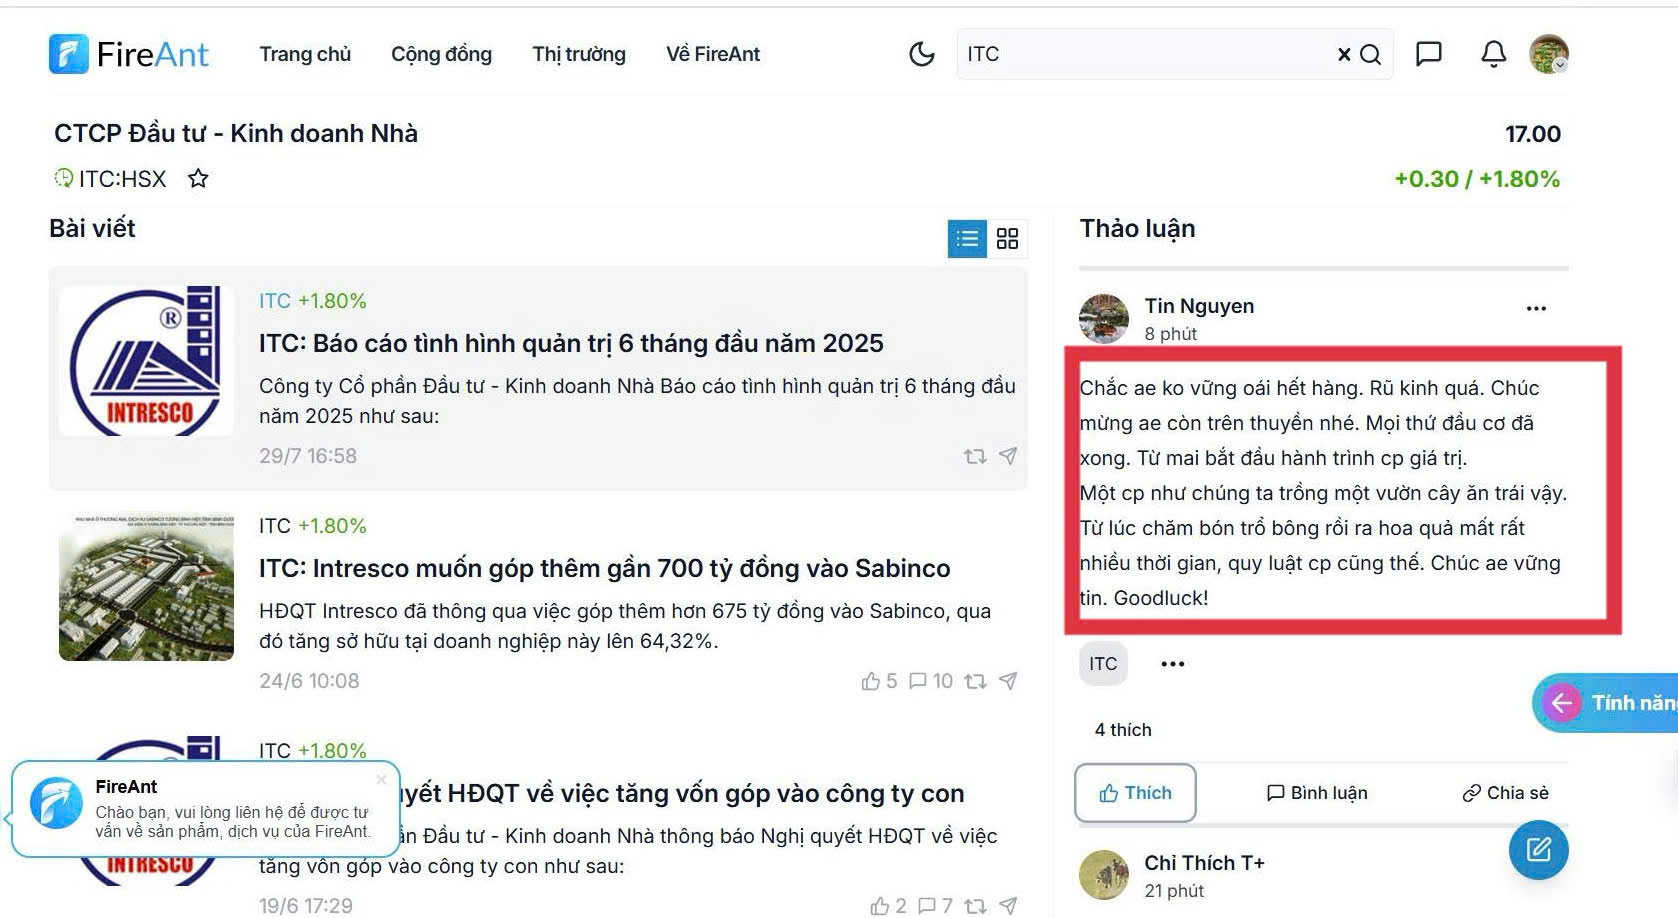Add ITC:HSX to favorites with the star
The image size is (1678, 918).
[198, 179]
